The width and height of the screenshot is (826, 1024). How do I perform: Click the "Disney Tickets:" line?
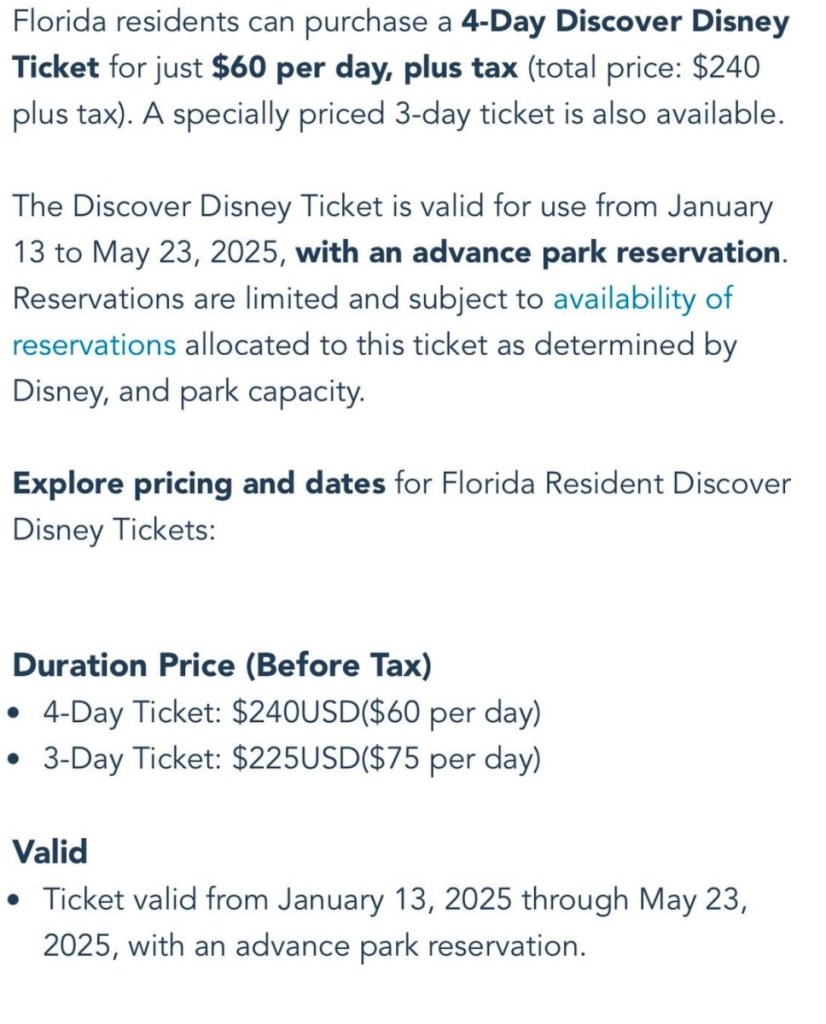pos(114,530)
